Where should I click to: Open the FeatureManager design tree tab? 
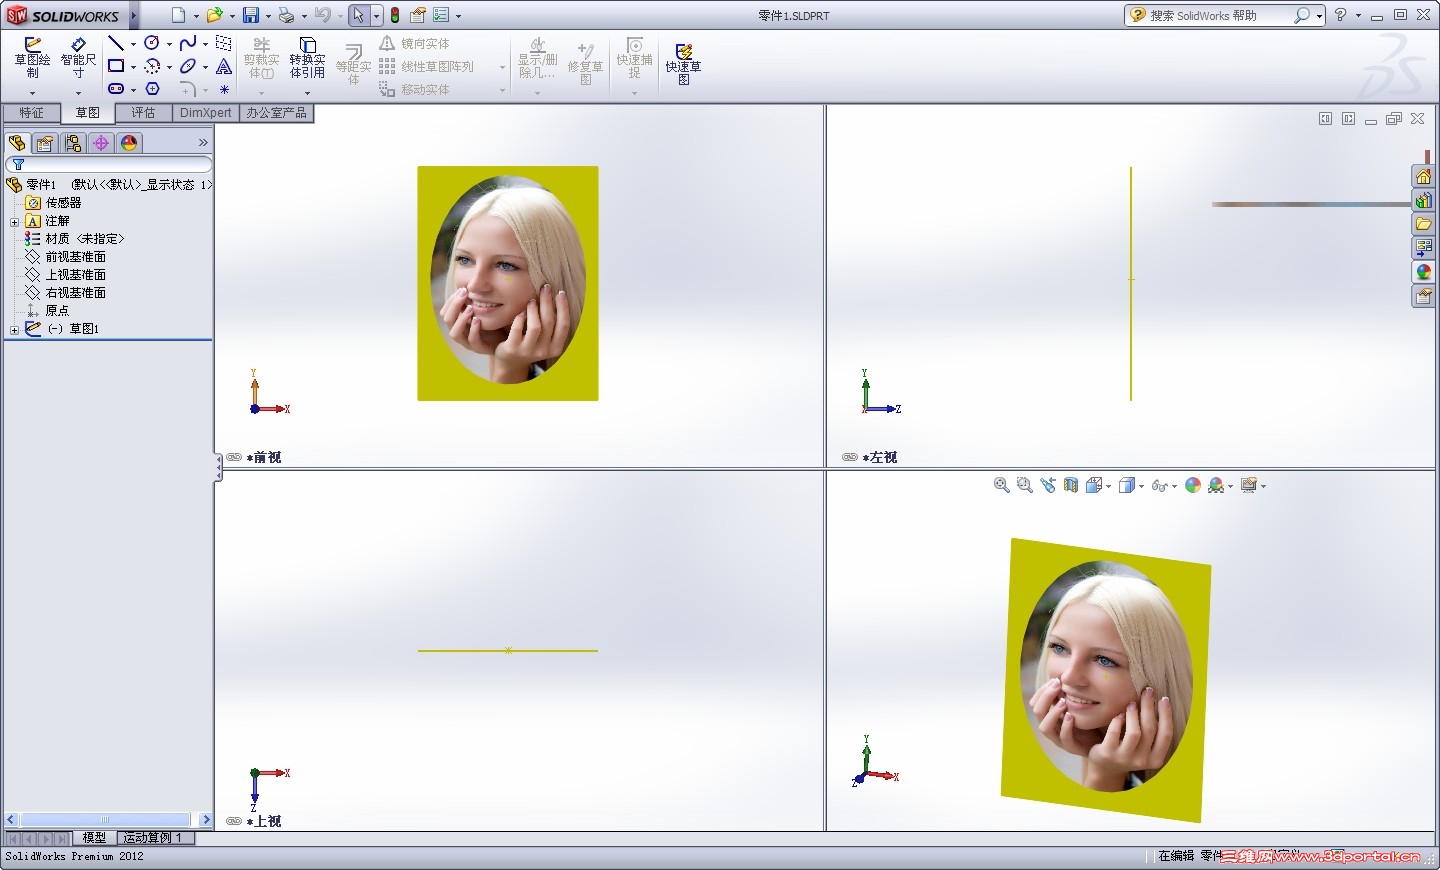(x=17, y=143)
